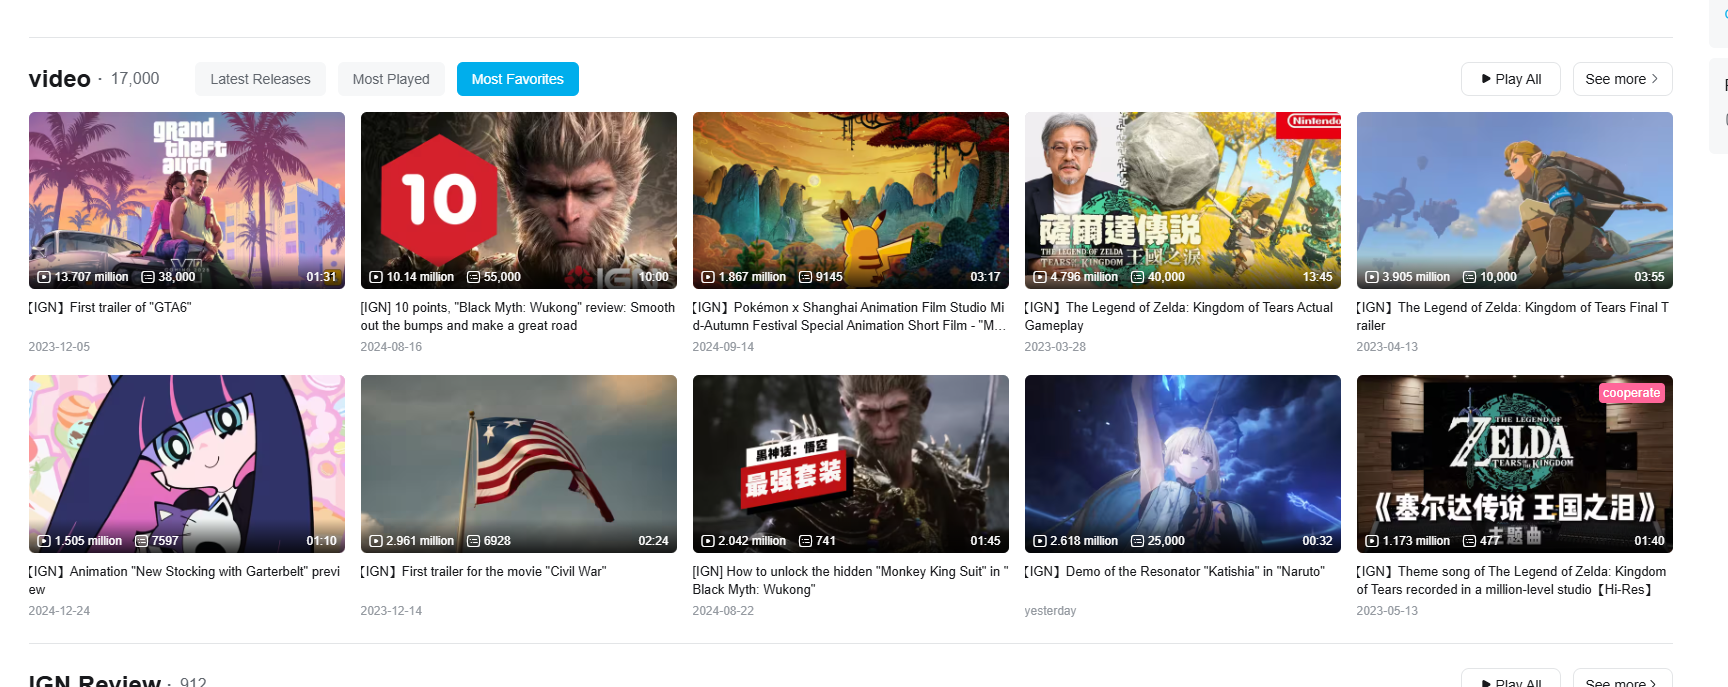Click the 7597 comments icon
The width and height of the screenshot is (1728, 687).
tap(142, 541)
